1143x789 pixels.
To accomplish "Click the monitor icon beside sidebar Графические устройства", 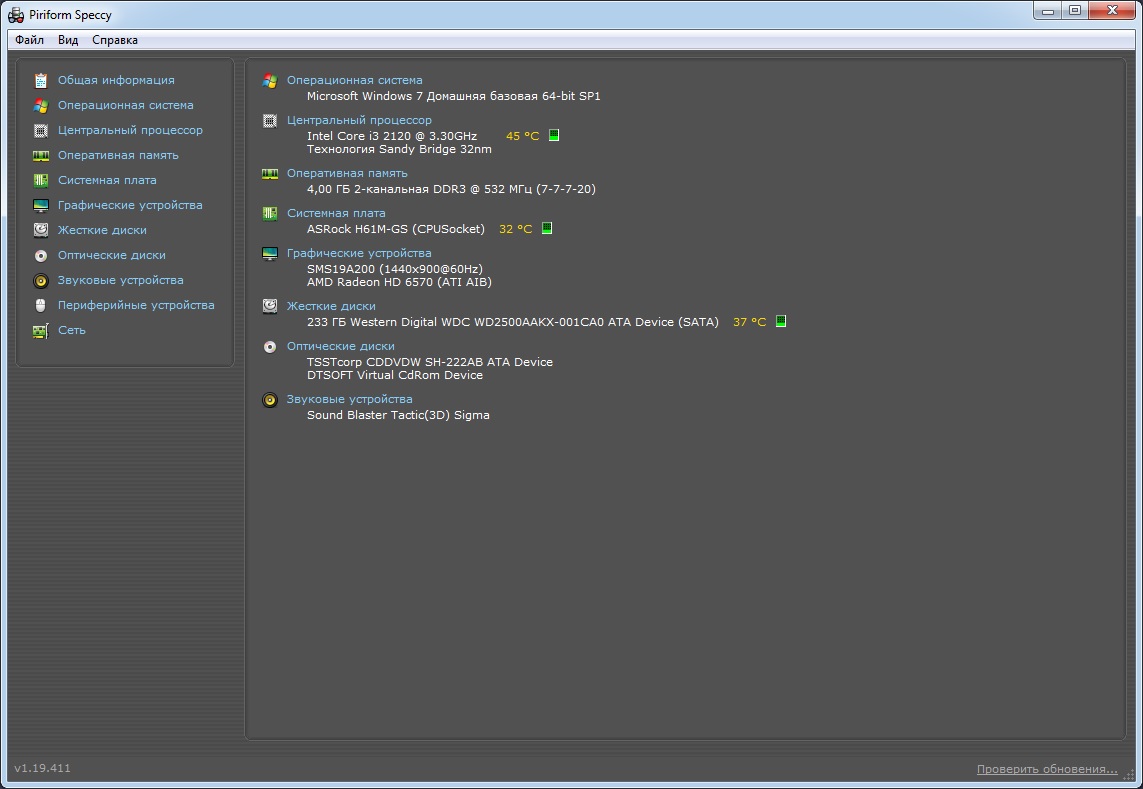I will (41, 205).
